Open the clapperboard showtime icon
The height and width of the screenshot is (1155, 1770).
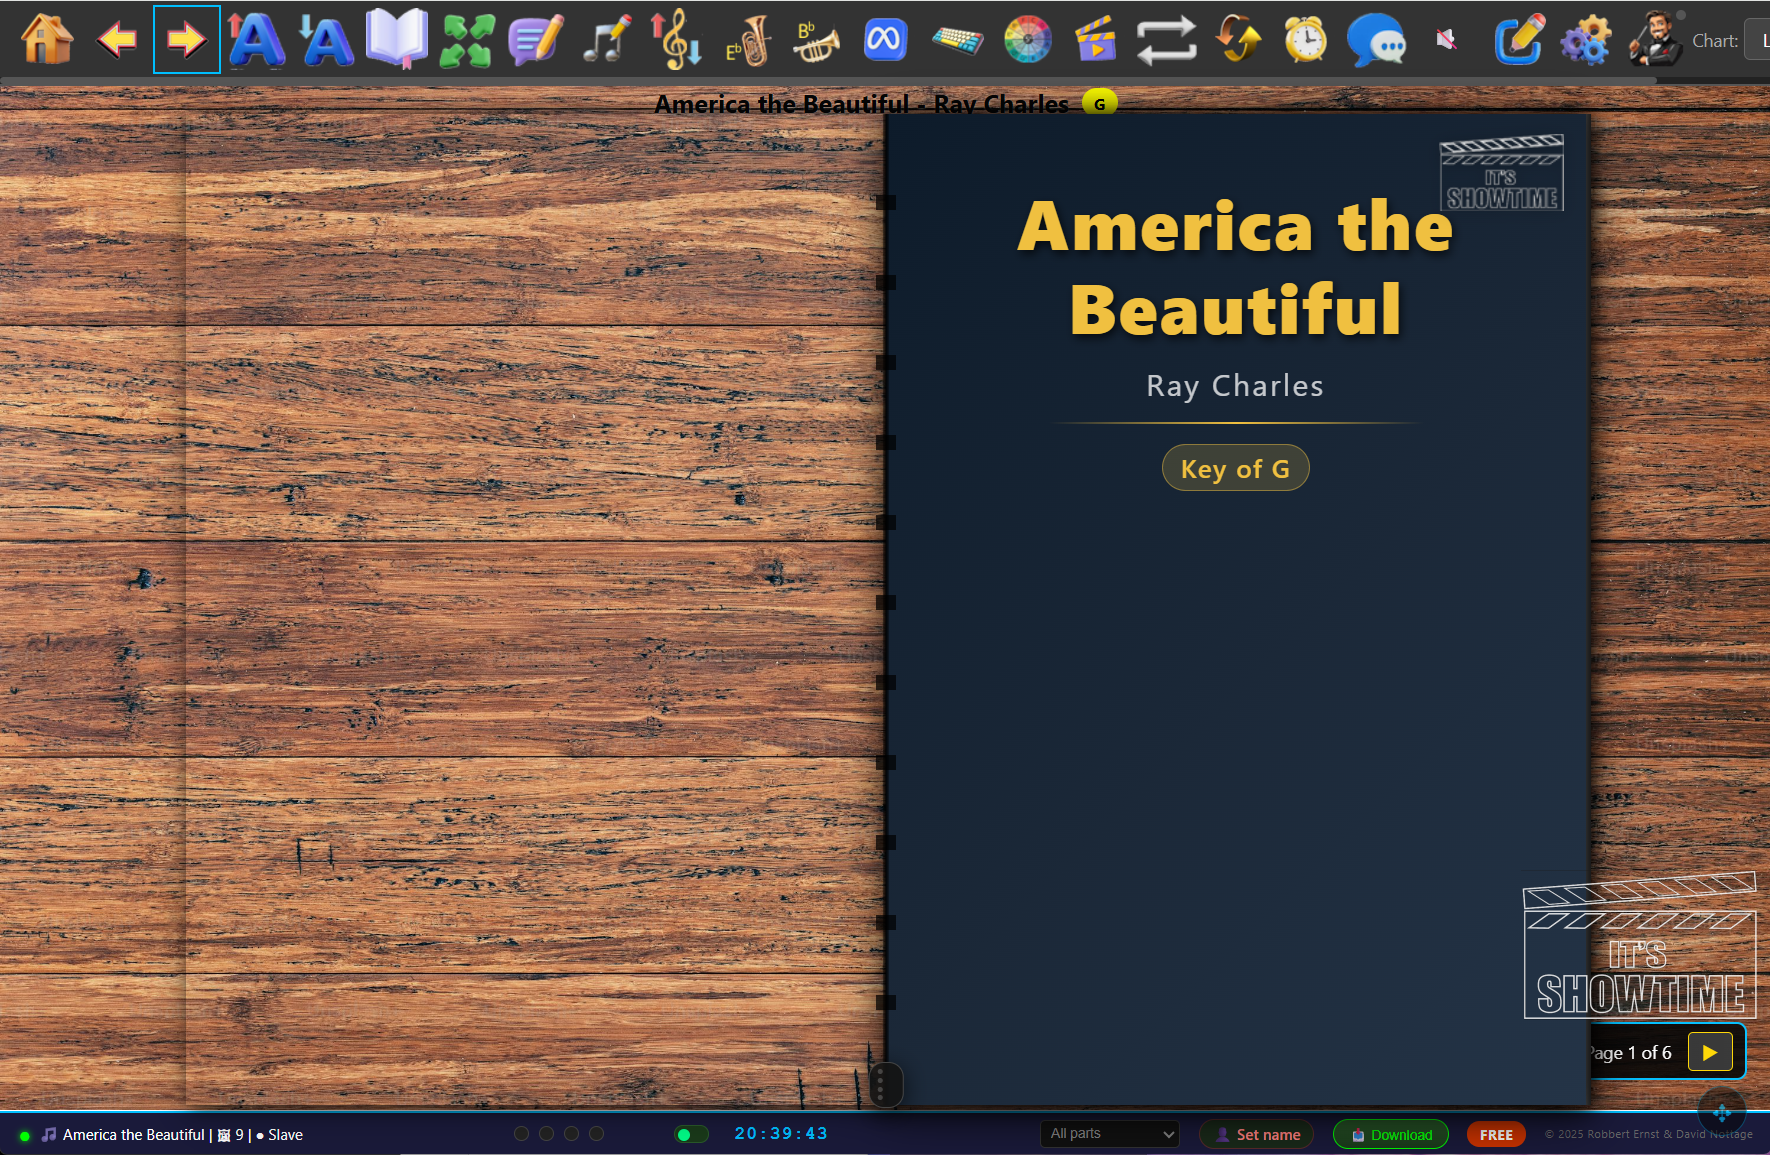pyautogui.click(x=1096, y=40)
